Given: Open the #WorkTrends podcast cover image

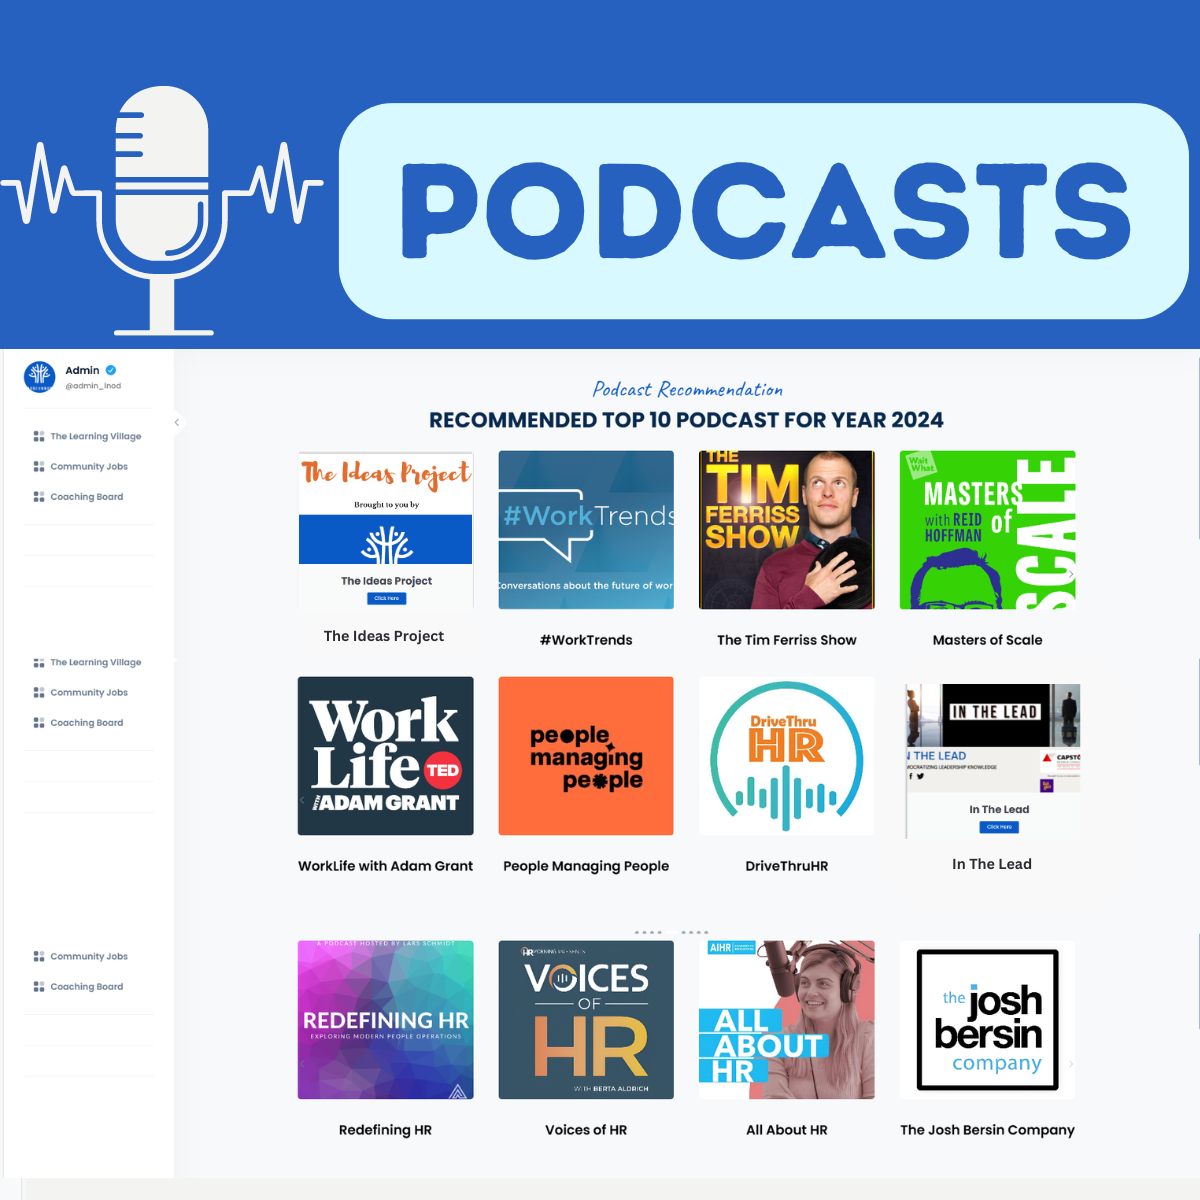Looking at the screenshot, I should [586, 530].
